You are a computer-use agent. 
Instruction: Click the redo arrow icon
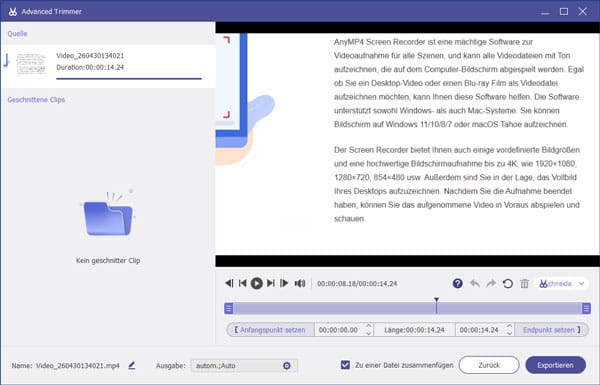[x=491, y=283]
